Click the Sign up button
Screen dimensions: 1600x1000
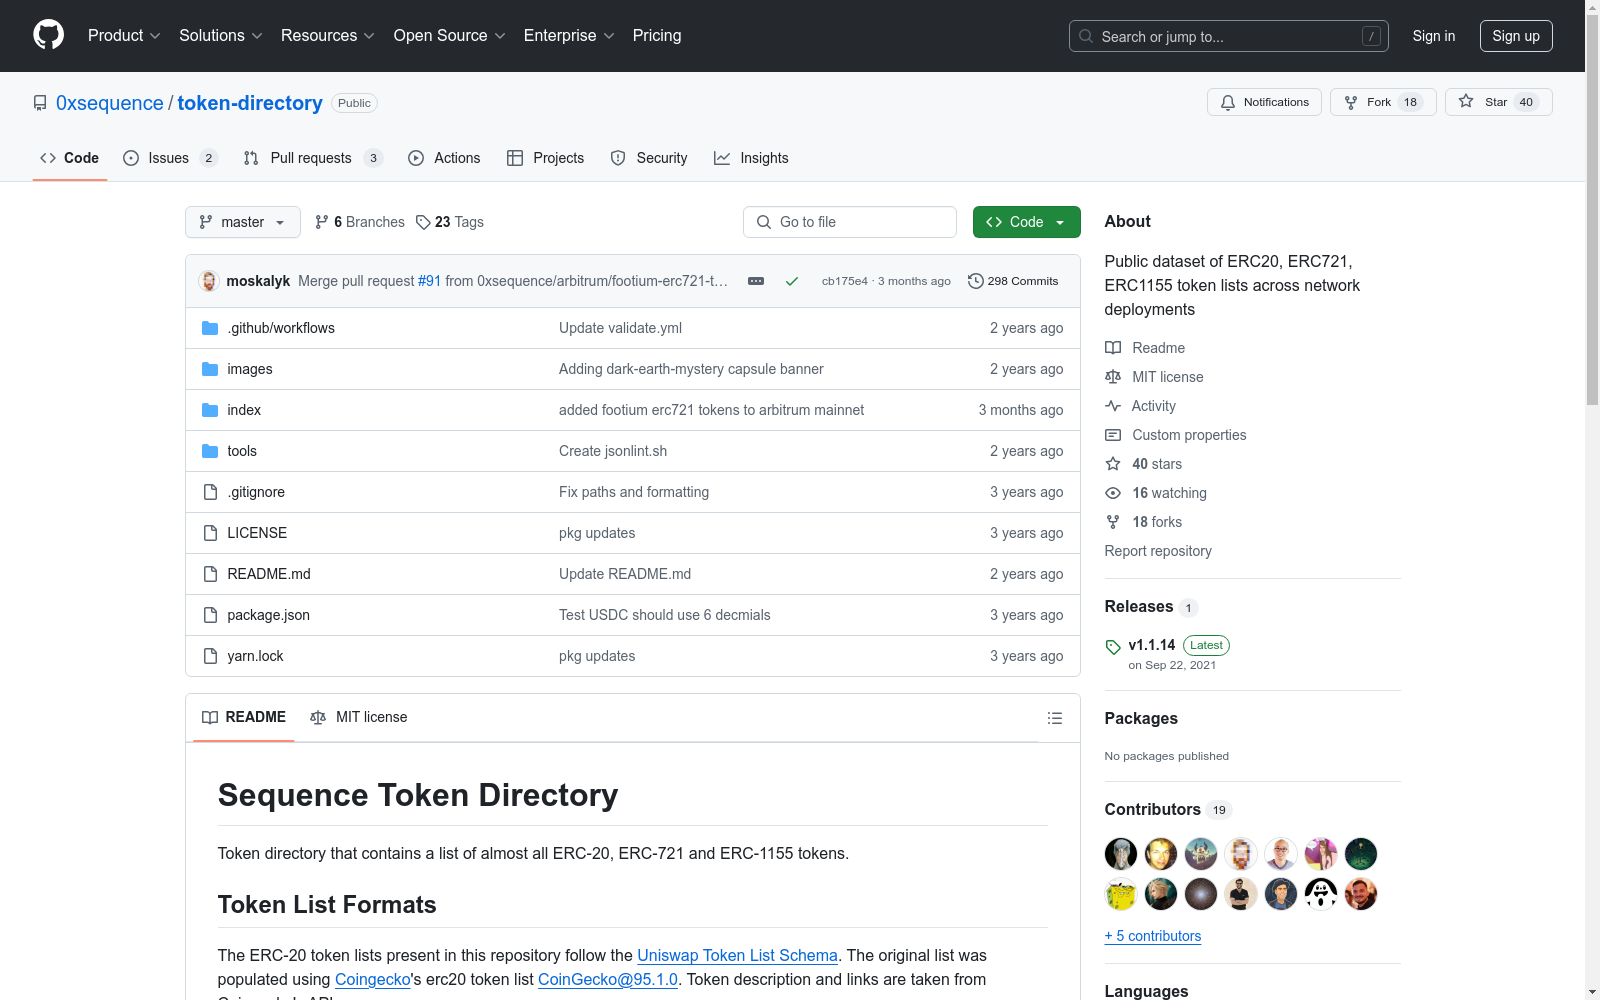1516,36
